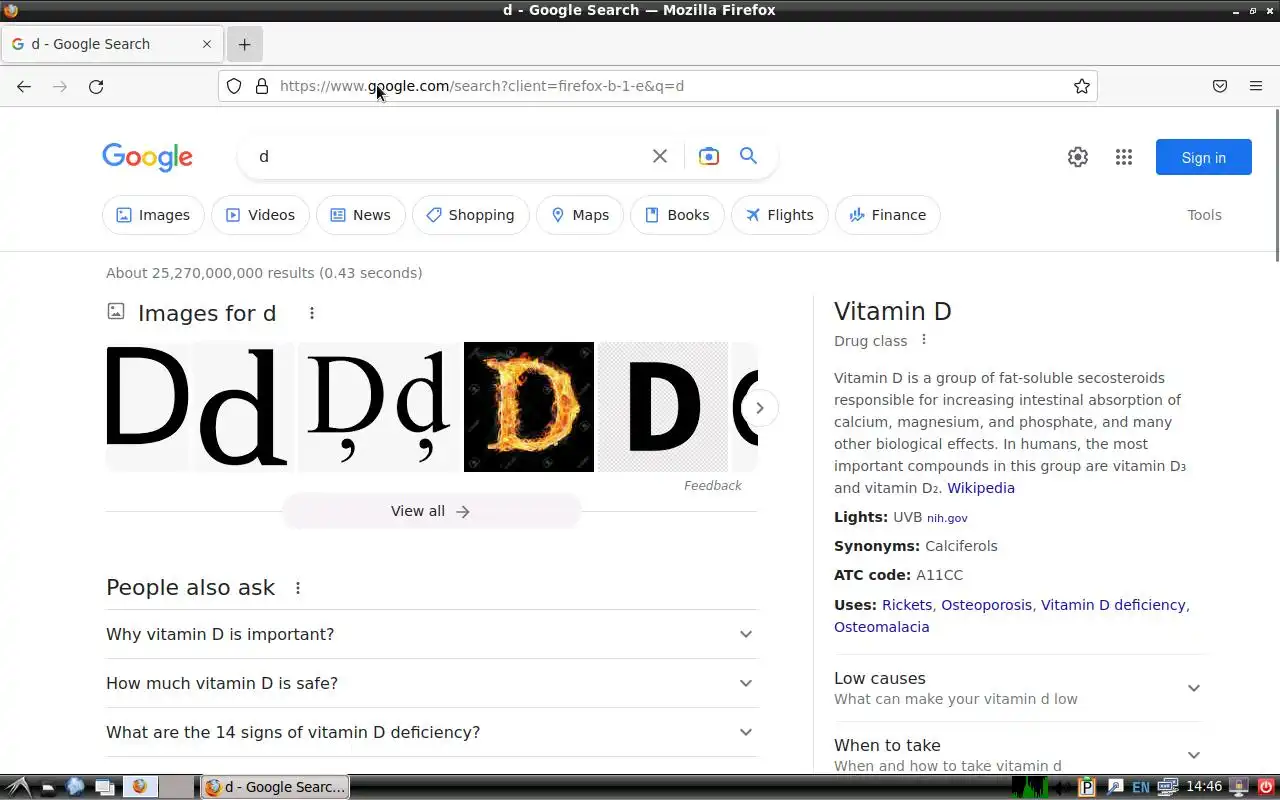Expand the When to take section
The width and height of the screenshot is (1280, 800).
(1018, 754)
